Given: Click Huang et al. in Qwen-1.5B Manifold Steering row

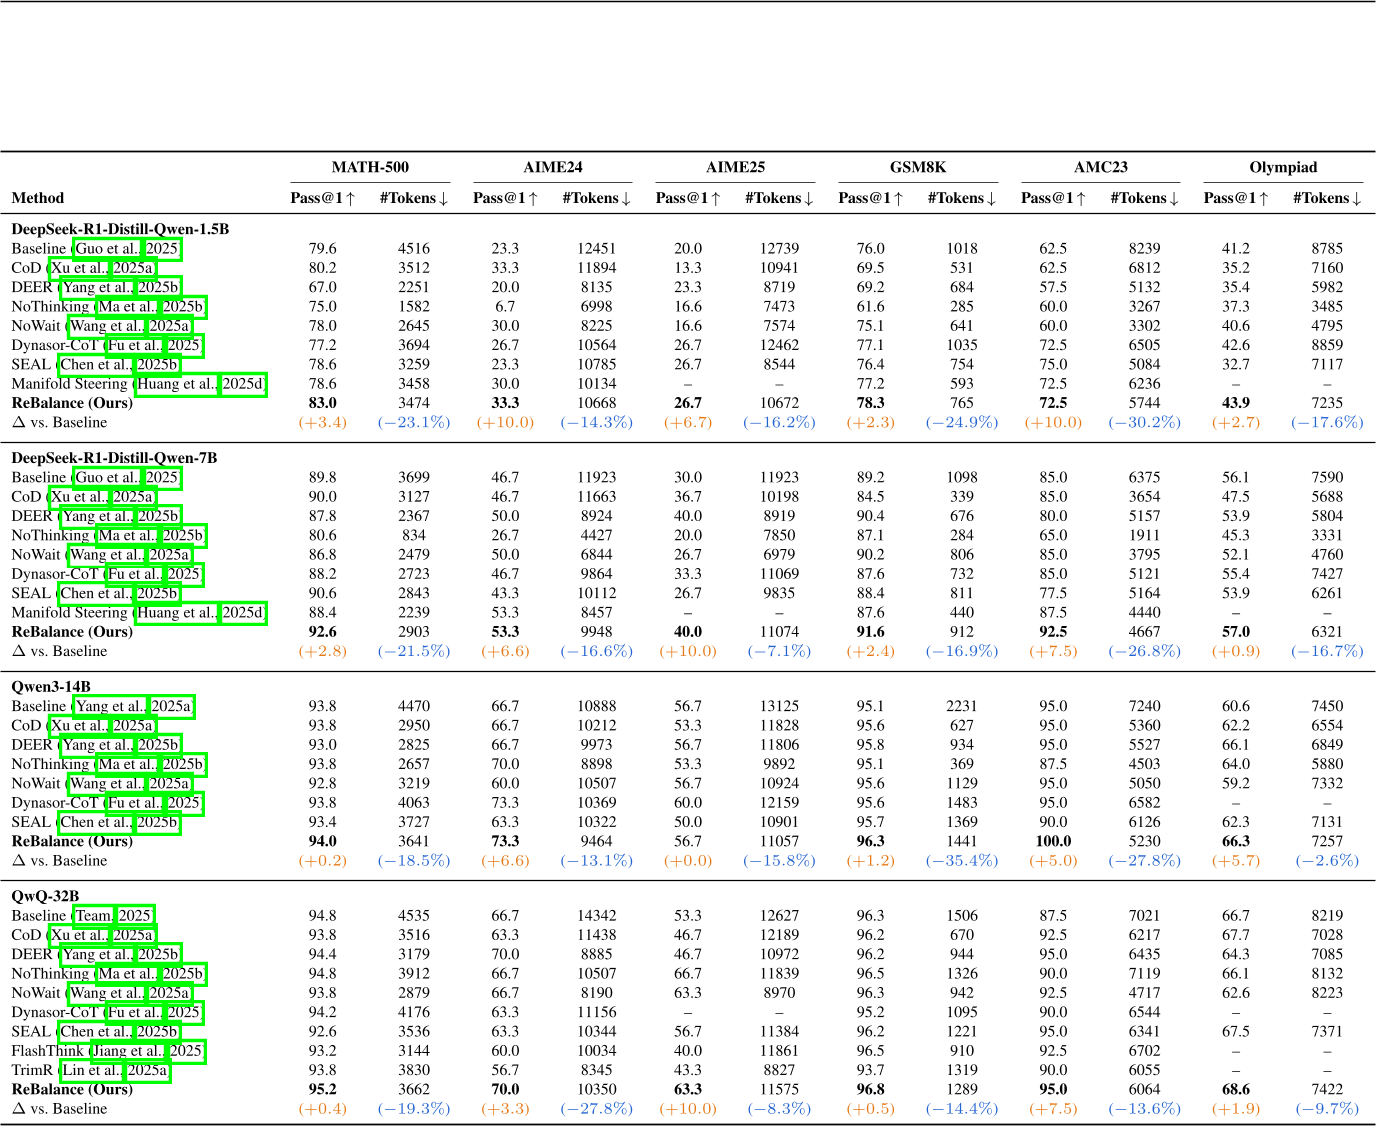Looking at the screenshot, I should (x=177, y=384).
